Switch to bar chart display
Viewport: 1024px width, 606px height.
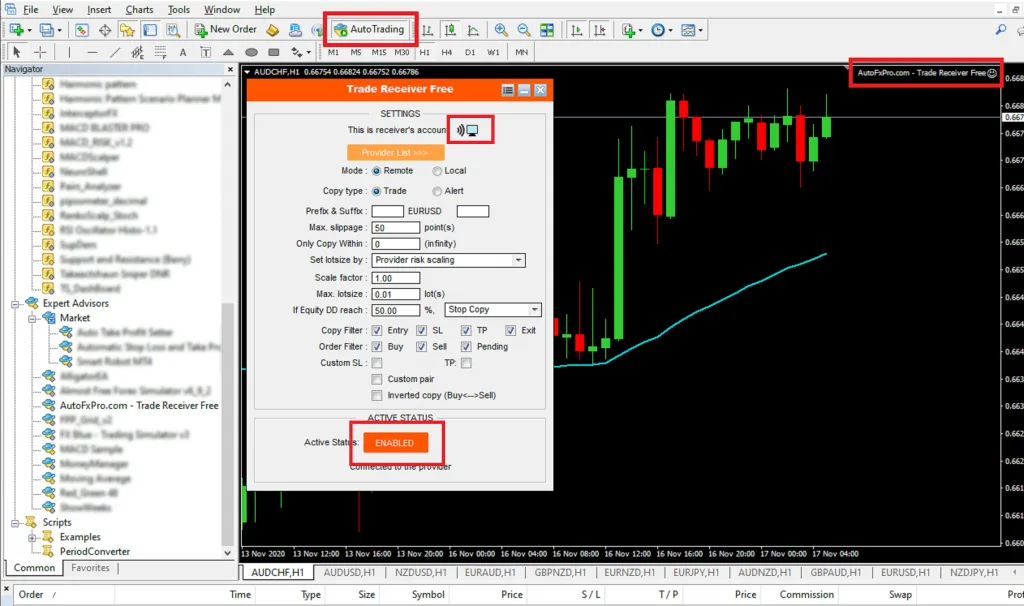[x=427, y=30]
